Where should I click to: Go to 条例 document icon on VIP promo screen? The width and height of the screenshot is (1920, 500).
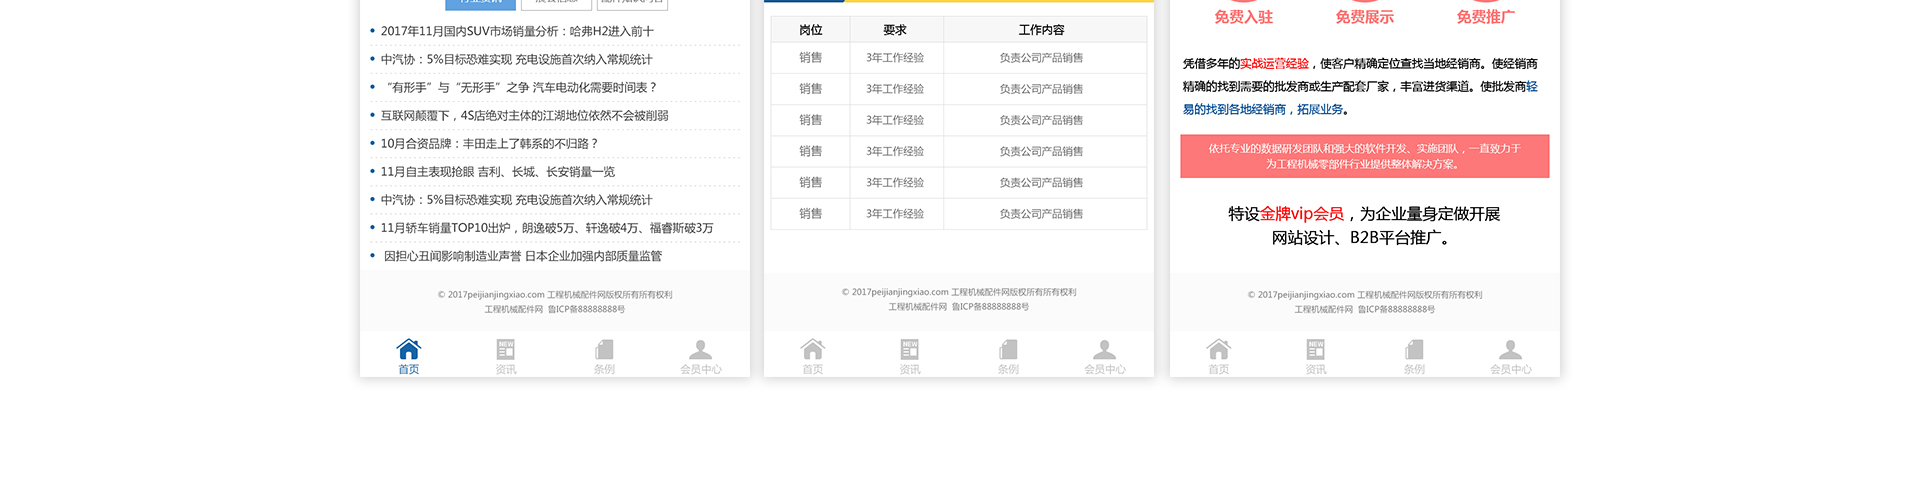click(1414, 349)
